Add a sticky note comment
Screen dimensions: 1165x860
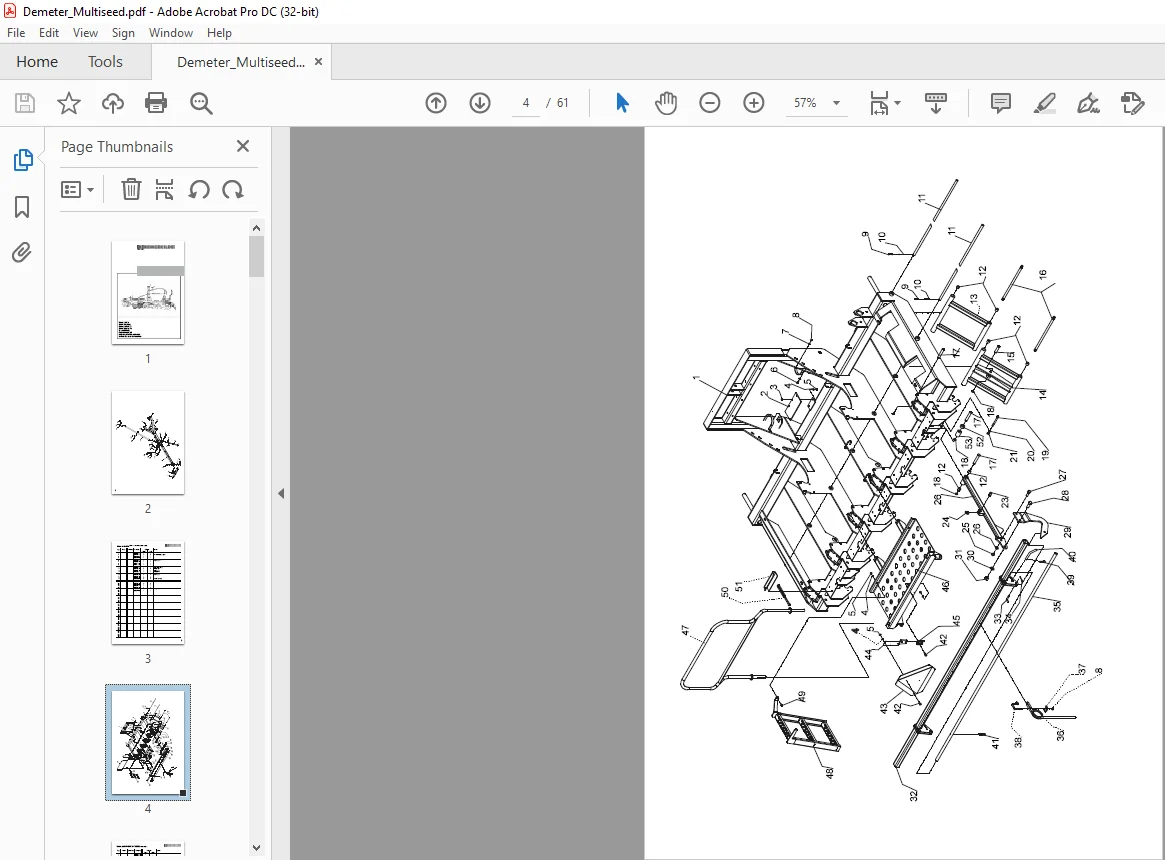(x=1001, y=103)
